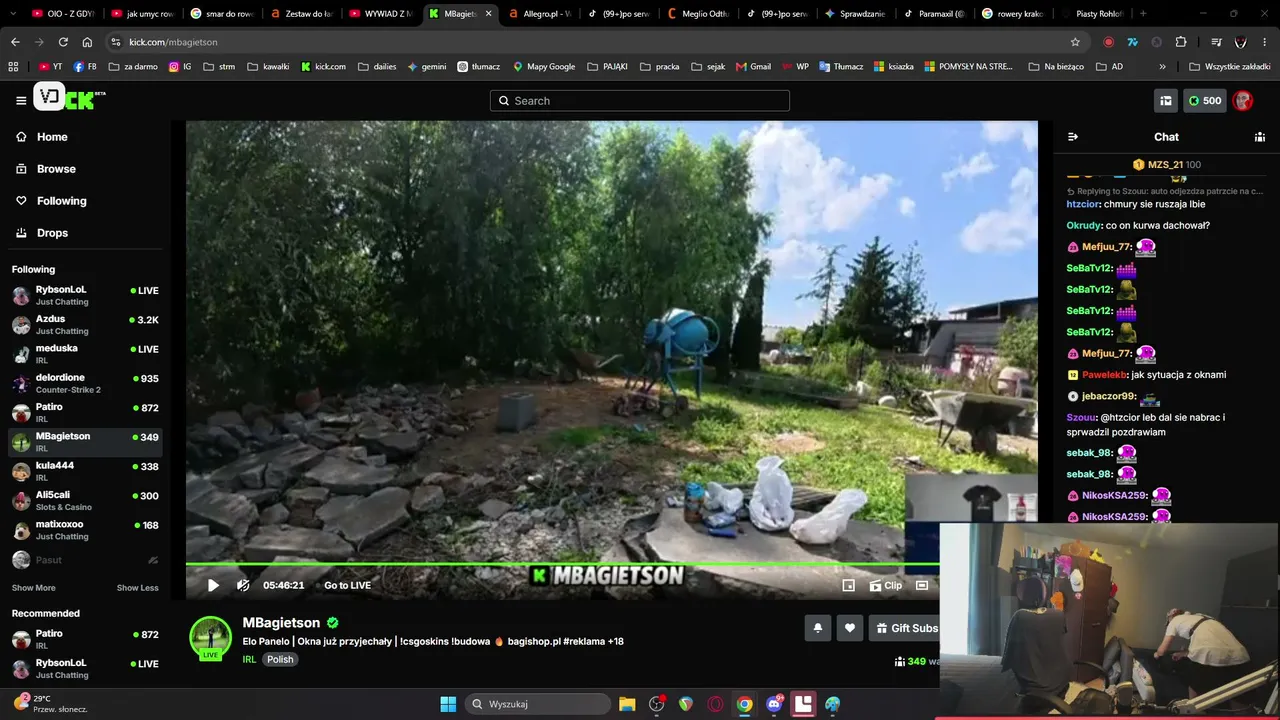Screen dimensions: 1280x720
Task: Open File Explorer from the taskbar
Action: [627, 704]
